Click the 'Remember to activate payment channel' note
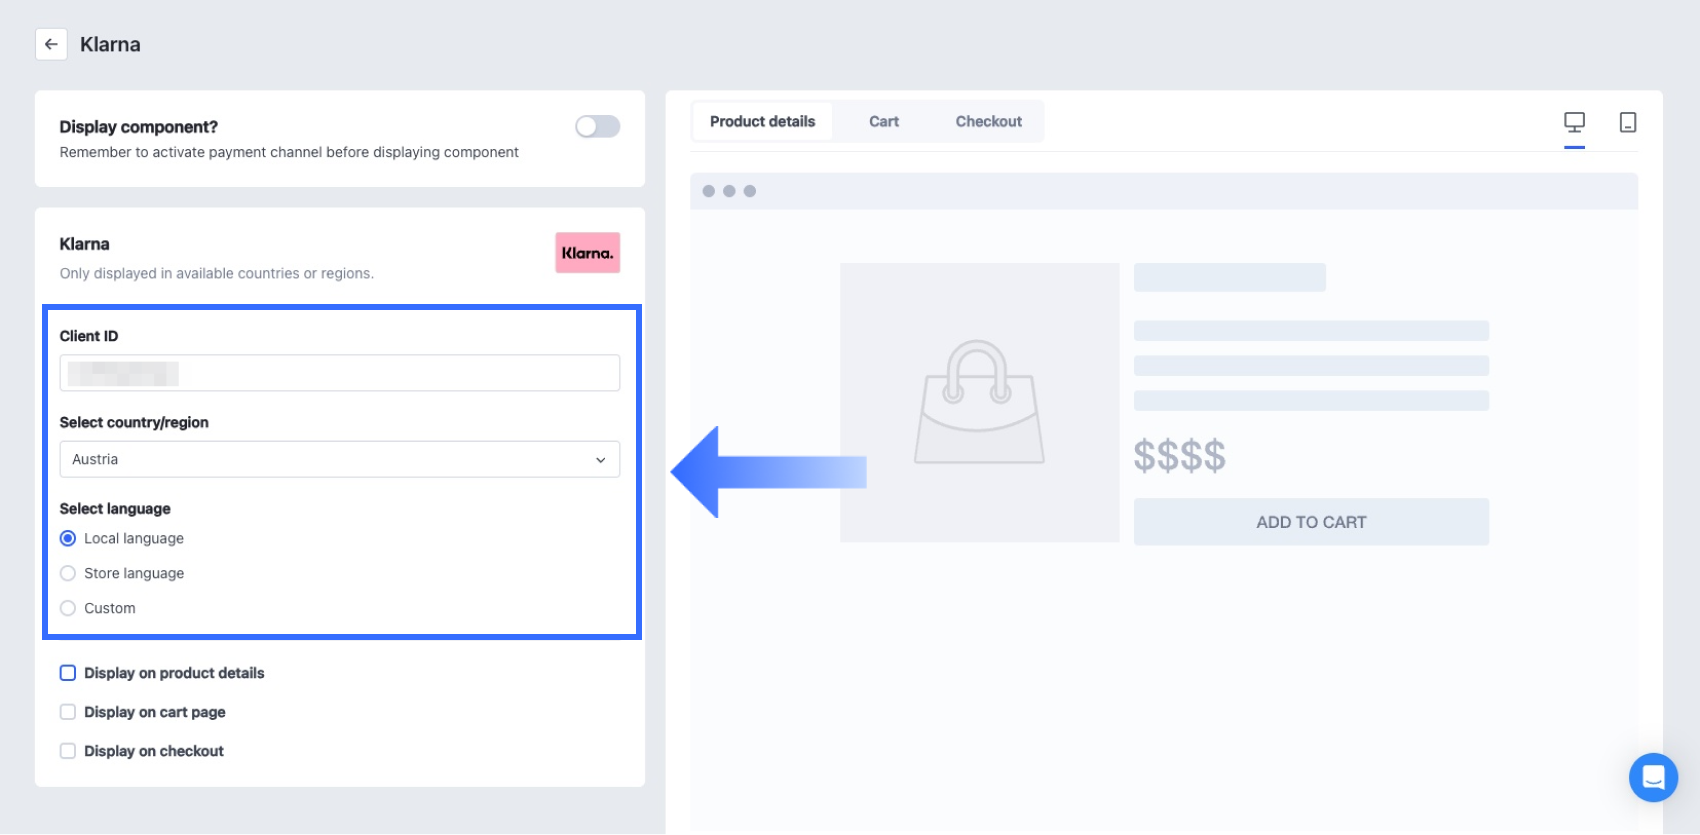Viewport: 1700px width, 835px height. (289, 152)
